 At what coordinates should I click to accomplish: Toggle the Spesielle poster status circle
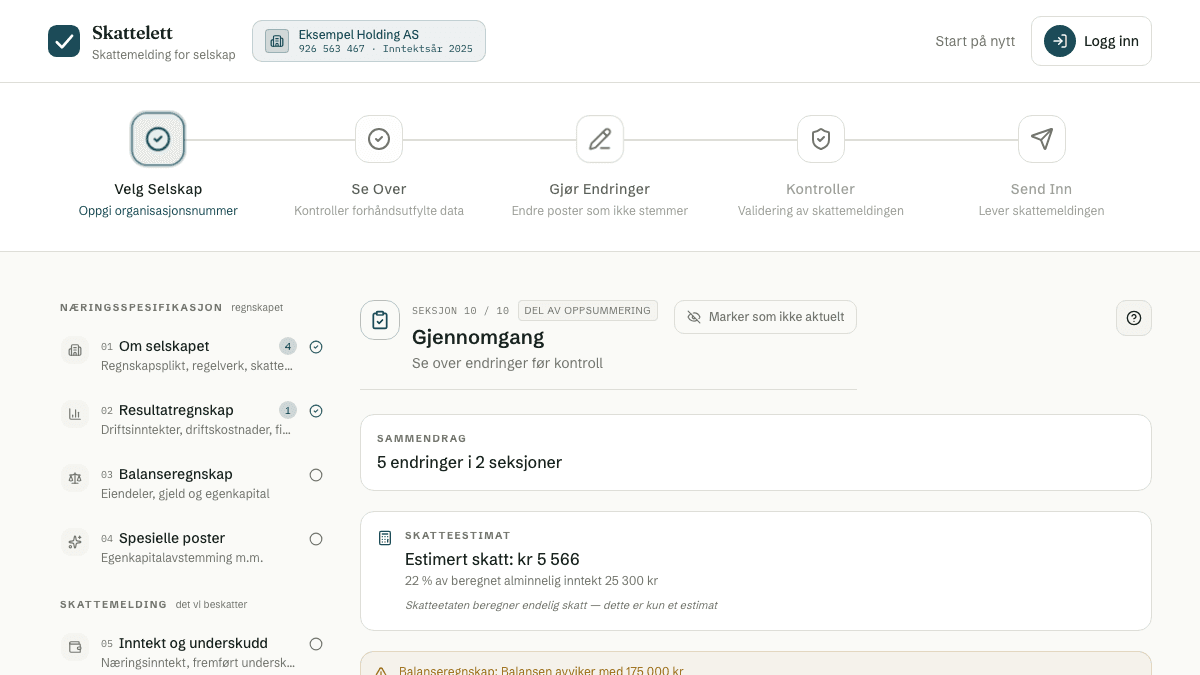pyautogui.click(x=316, y=539)
